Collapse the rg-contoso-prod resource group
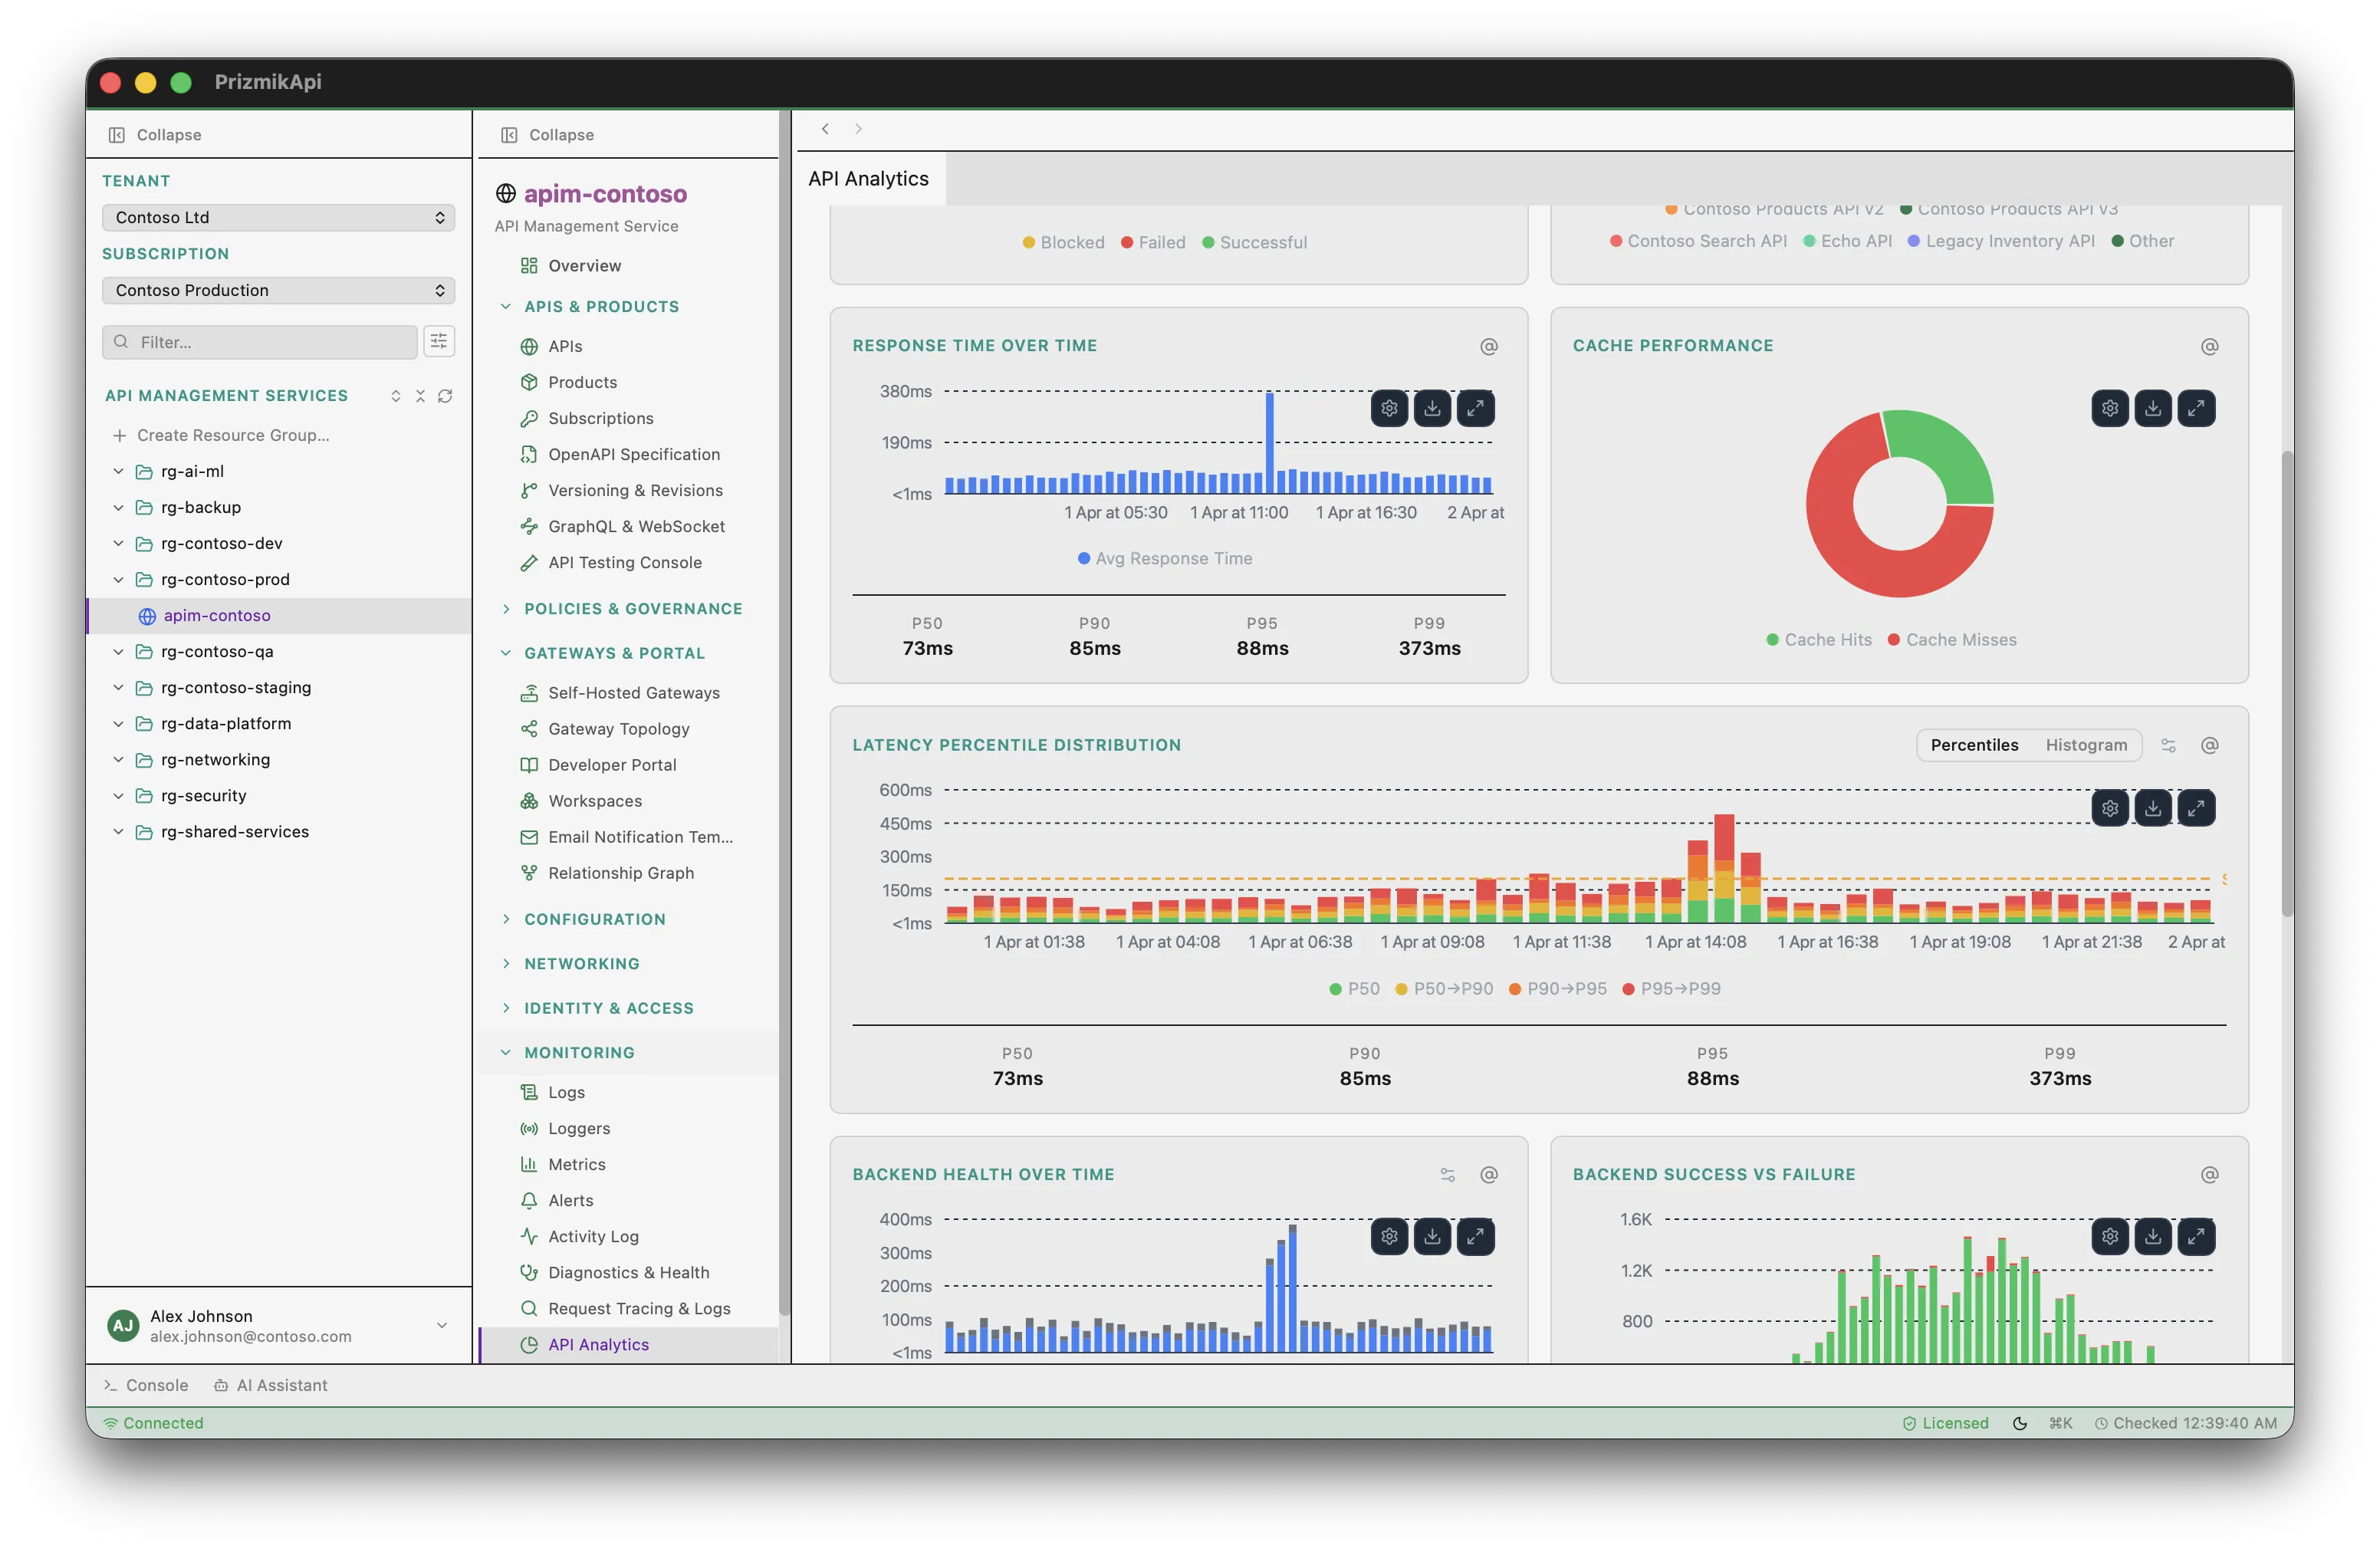This screenshot has height=1552, width=2380. [118, 579]
